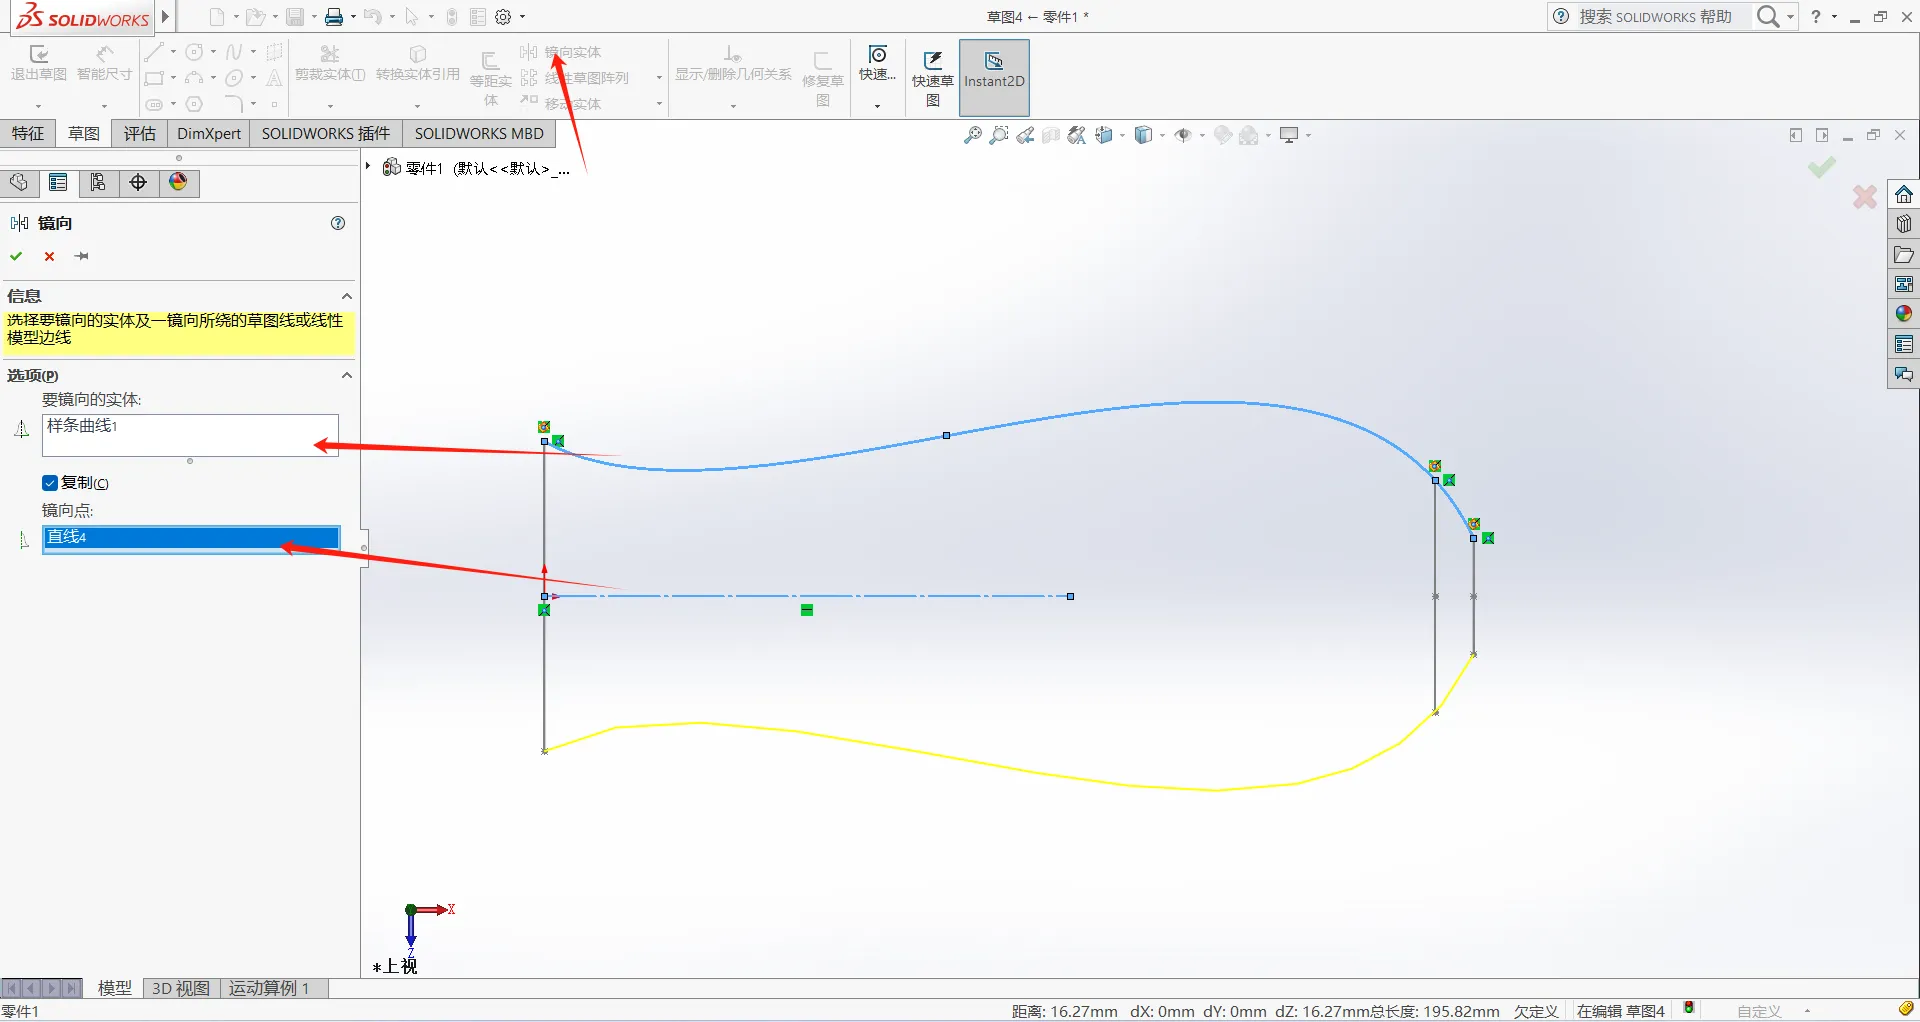This screenshot has width=1920, height=1022.
Task: Open the Trim Entities dropdown arrow
Action: click(330, 105)
